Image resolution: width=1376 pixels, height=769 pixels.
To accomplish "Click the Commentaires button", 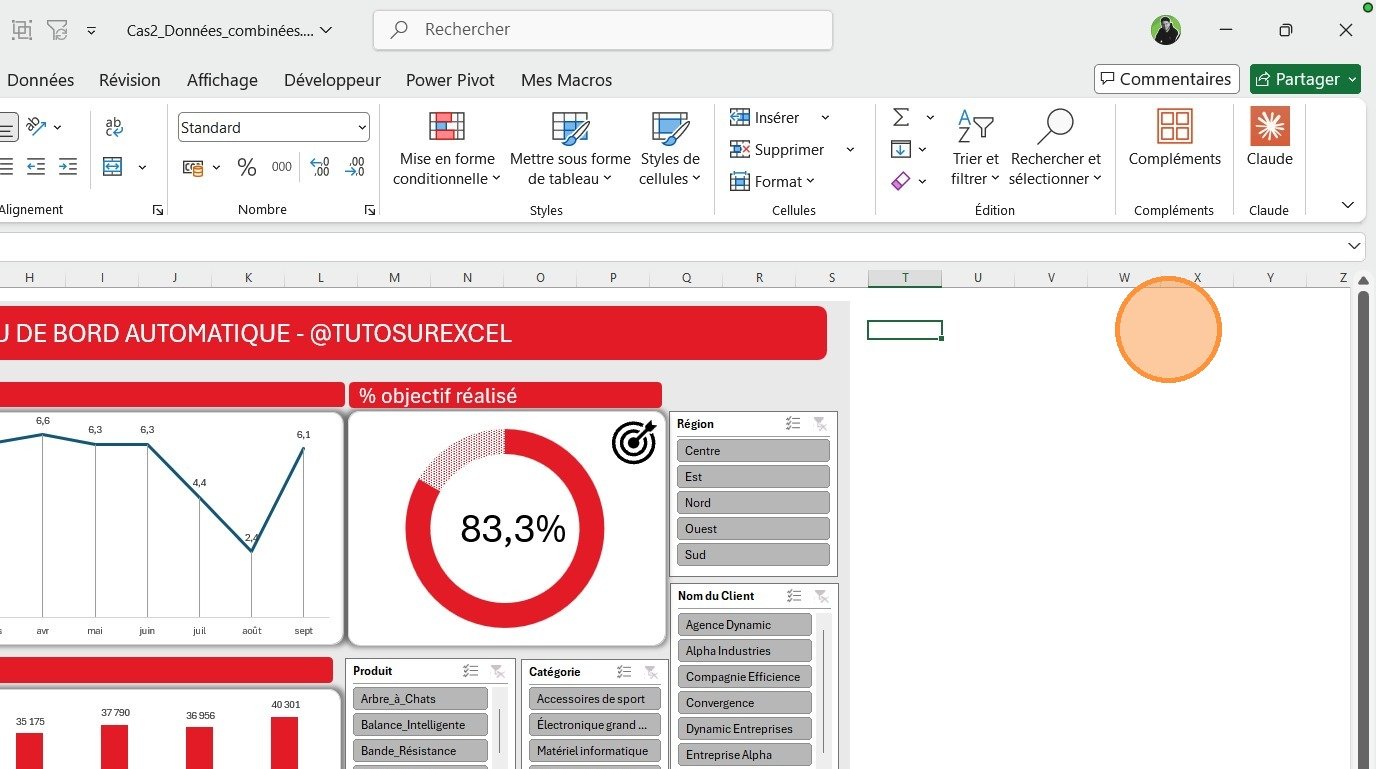I will coord(1167,79).
